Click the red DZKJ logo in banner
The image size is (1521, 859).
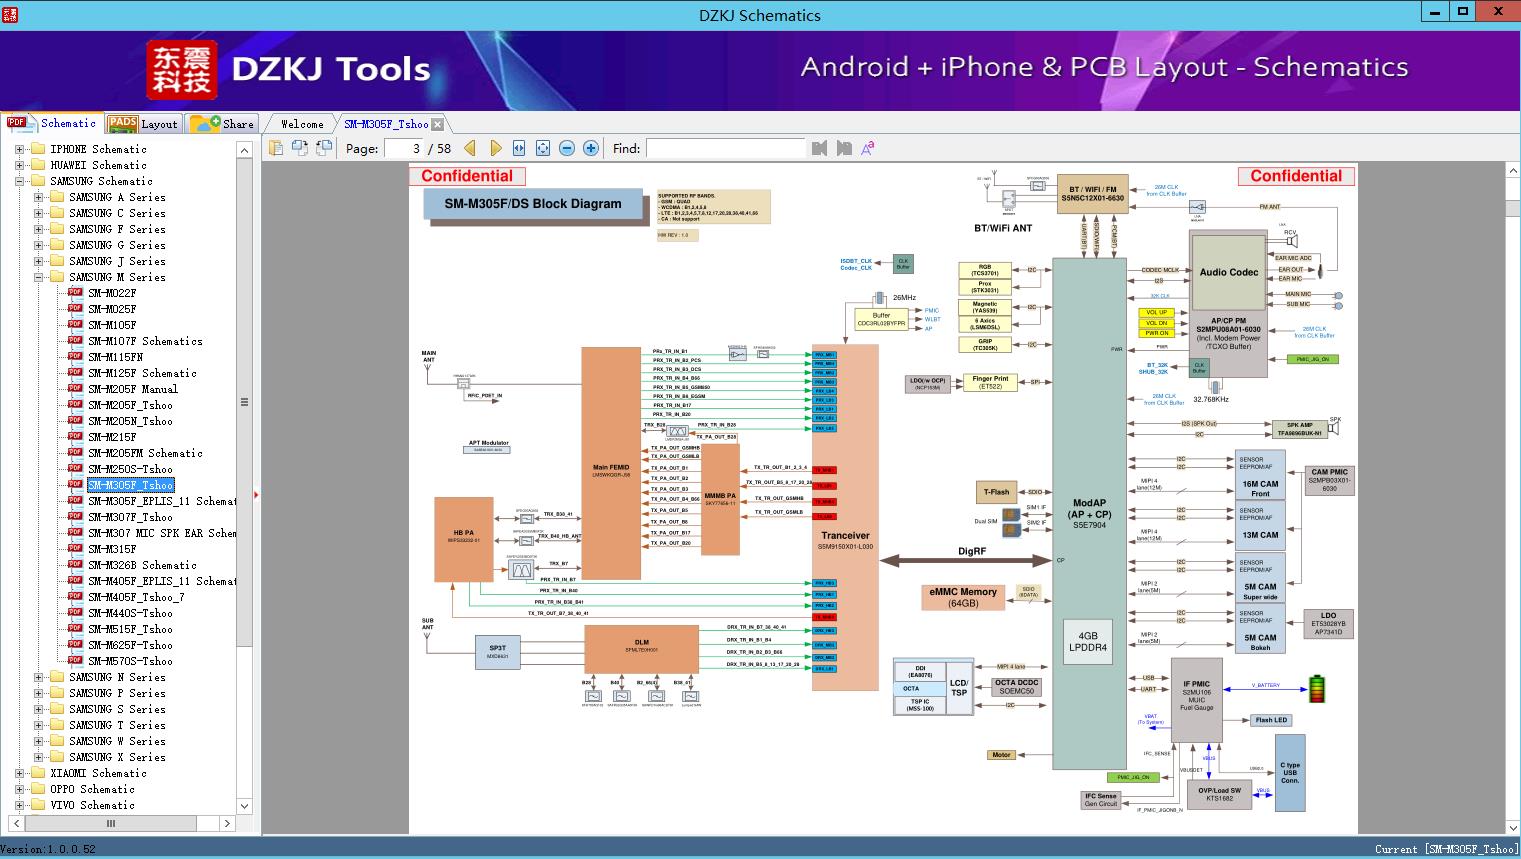click(x=182, y=70)
